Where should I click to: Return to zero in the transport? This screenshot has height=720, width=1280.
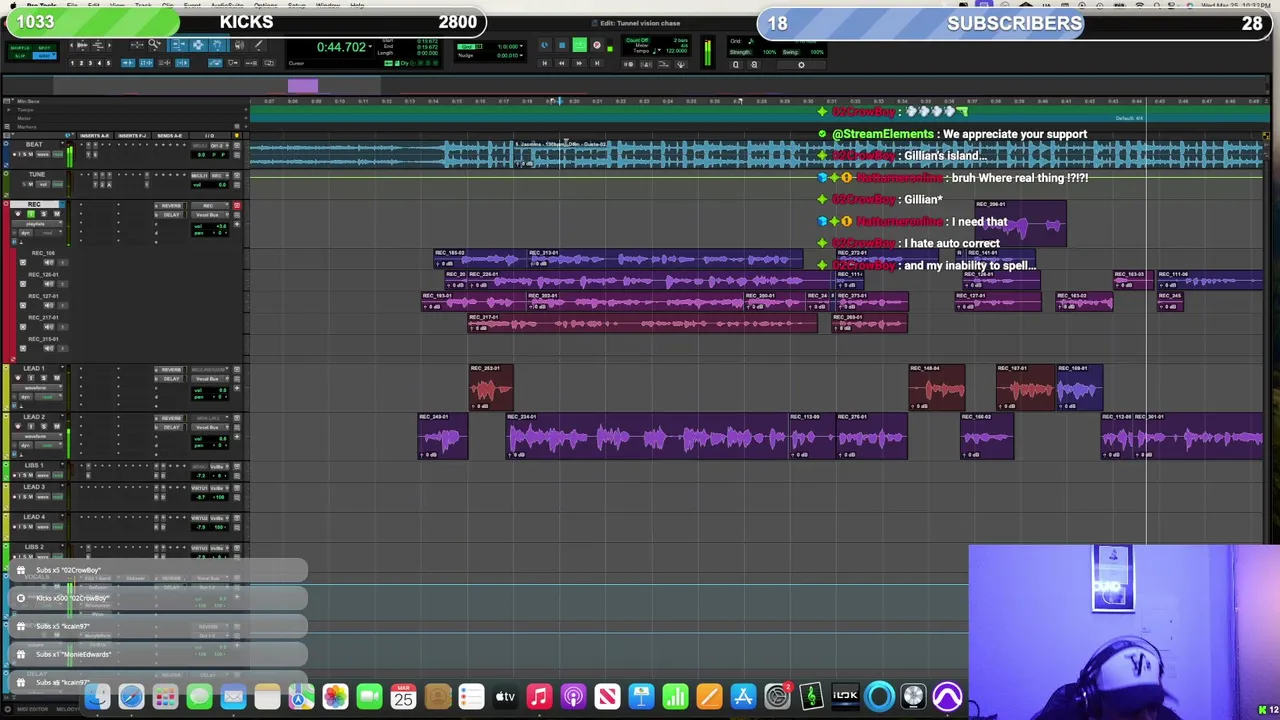coord(544,63)
